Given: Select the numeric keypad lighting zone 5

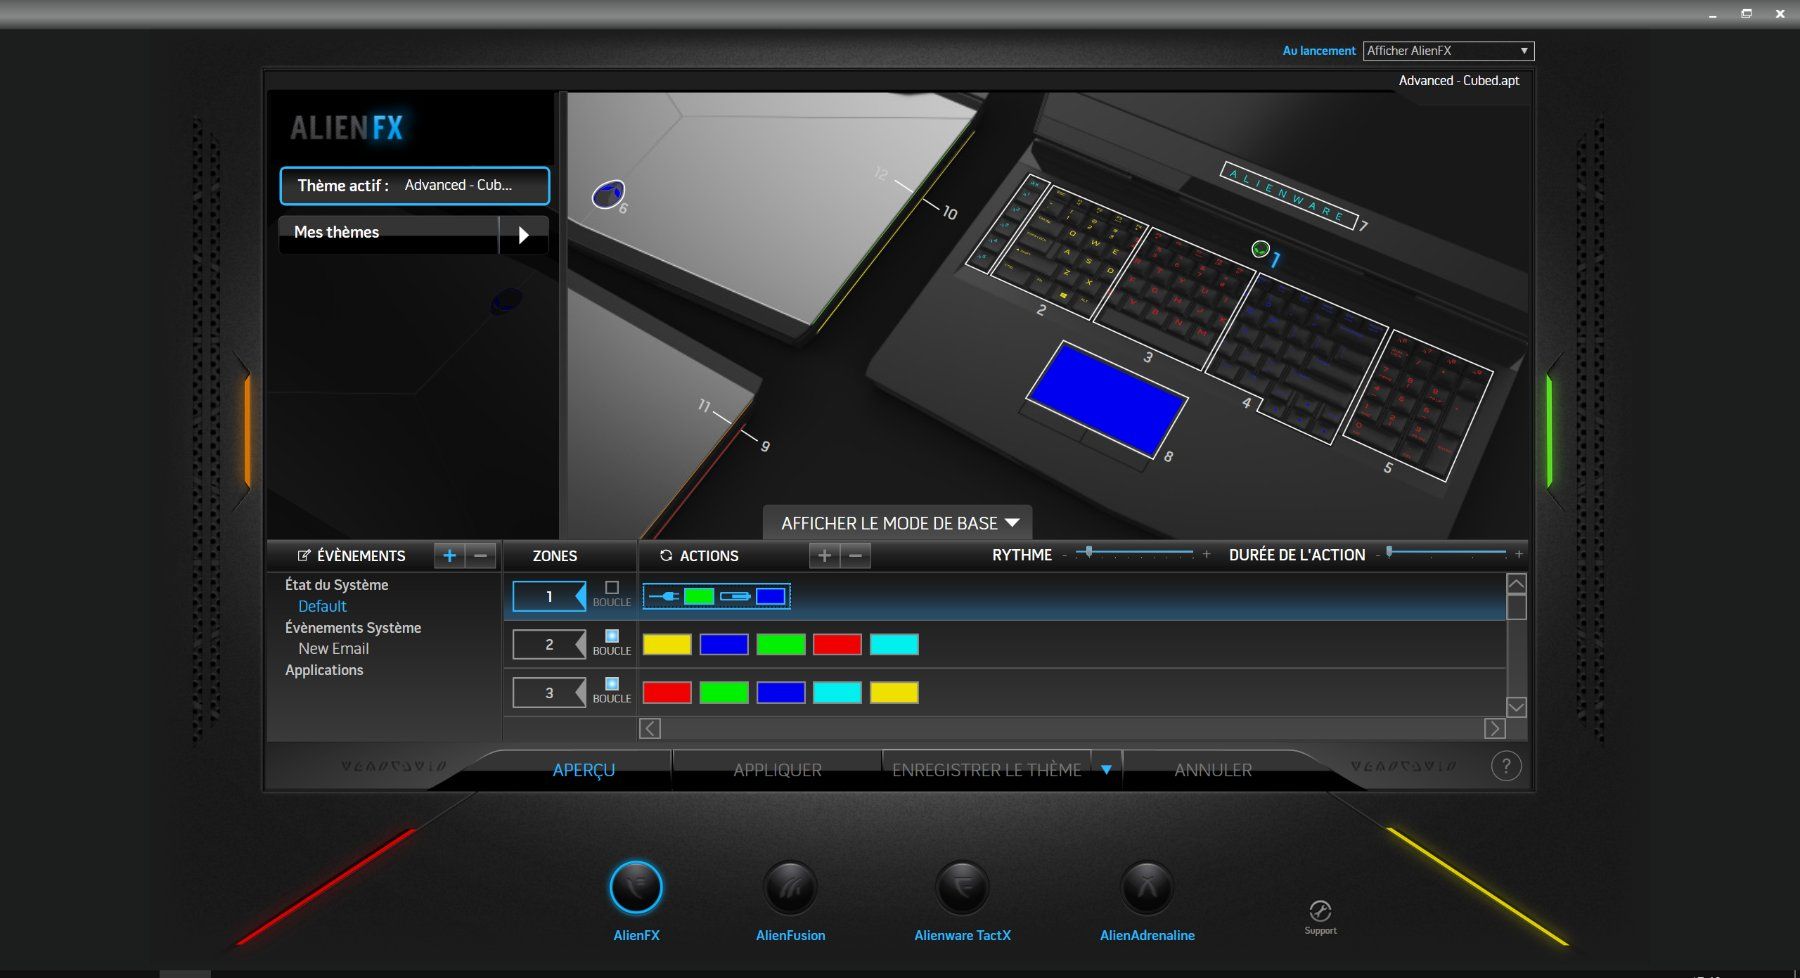Looking at the screenshot, I should (1418, 404).
